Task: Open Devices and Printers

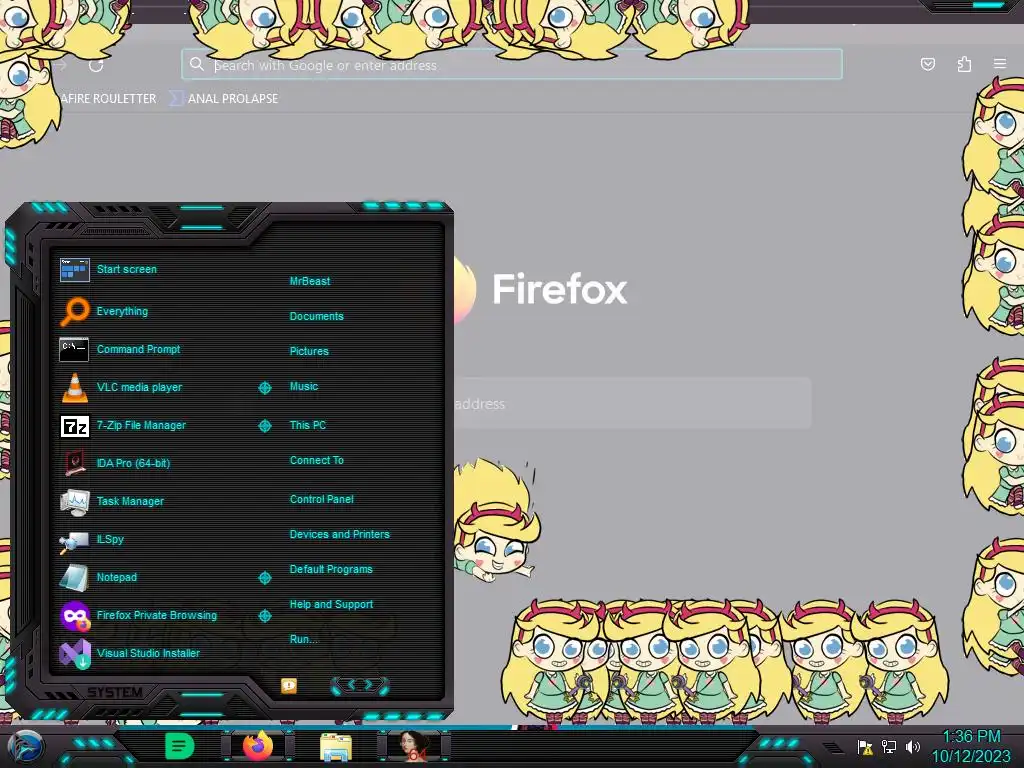Action: click(340, 534)
